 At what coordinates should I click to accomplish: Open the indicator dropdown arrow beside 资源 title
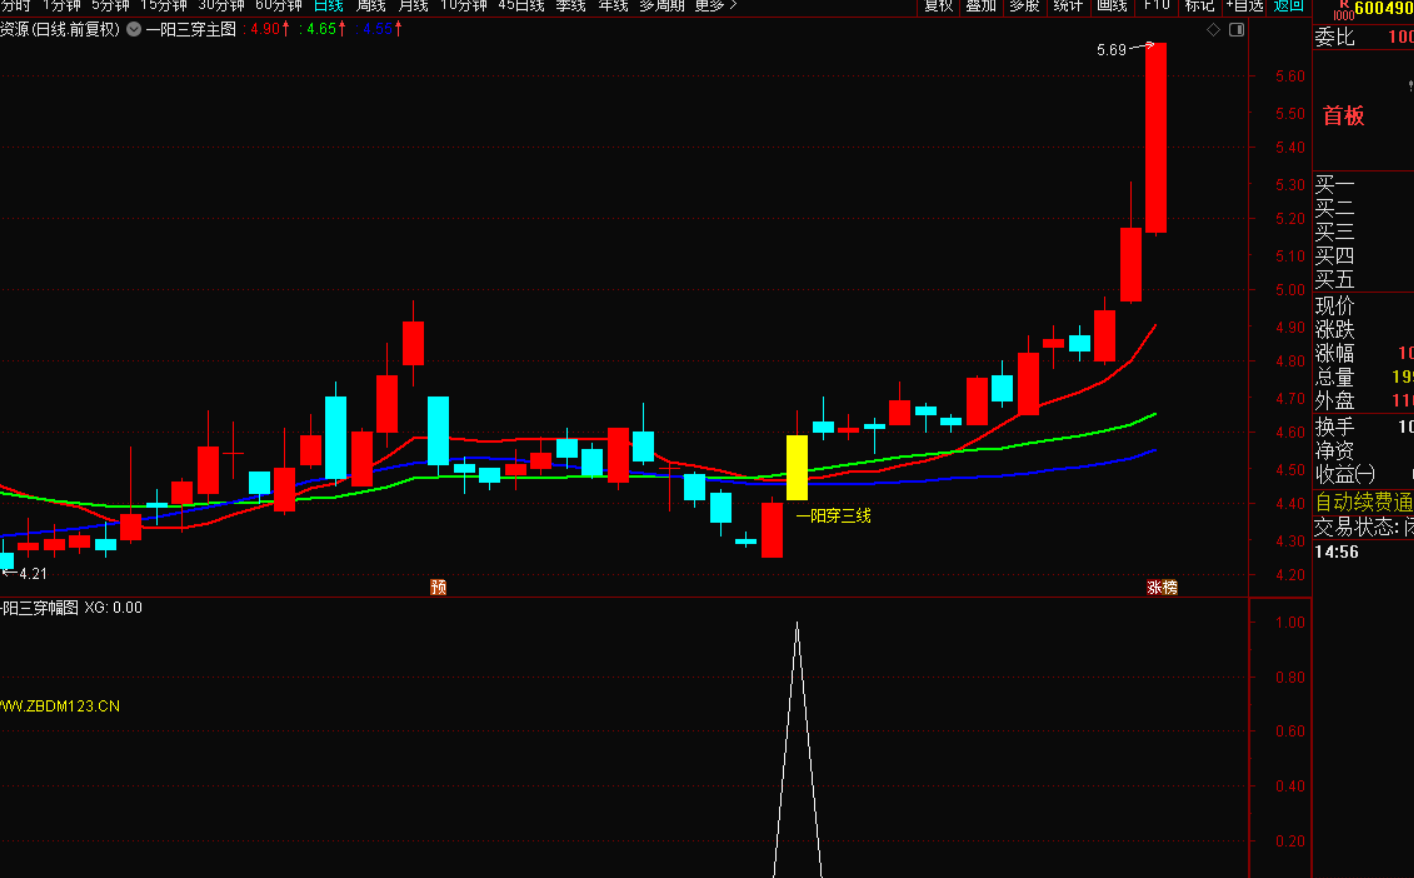point(134,29)
